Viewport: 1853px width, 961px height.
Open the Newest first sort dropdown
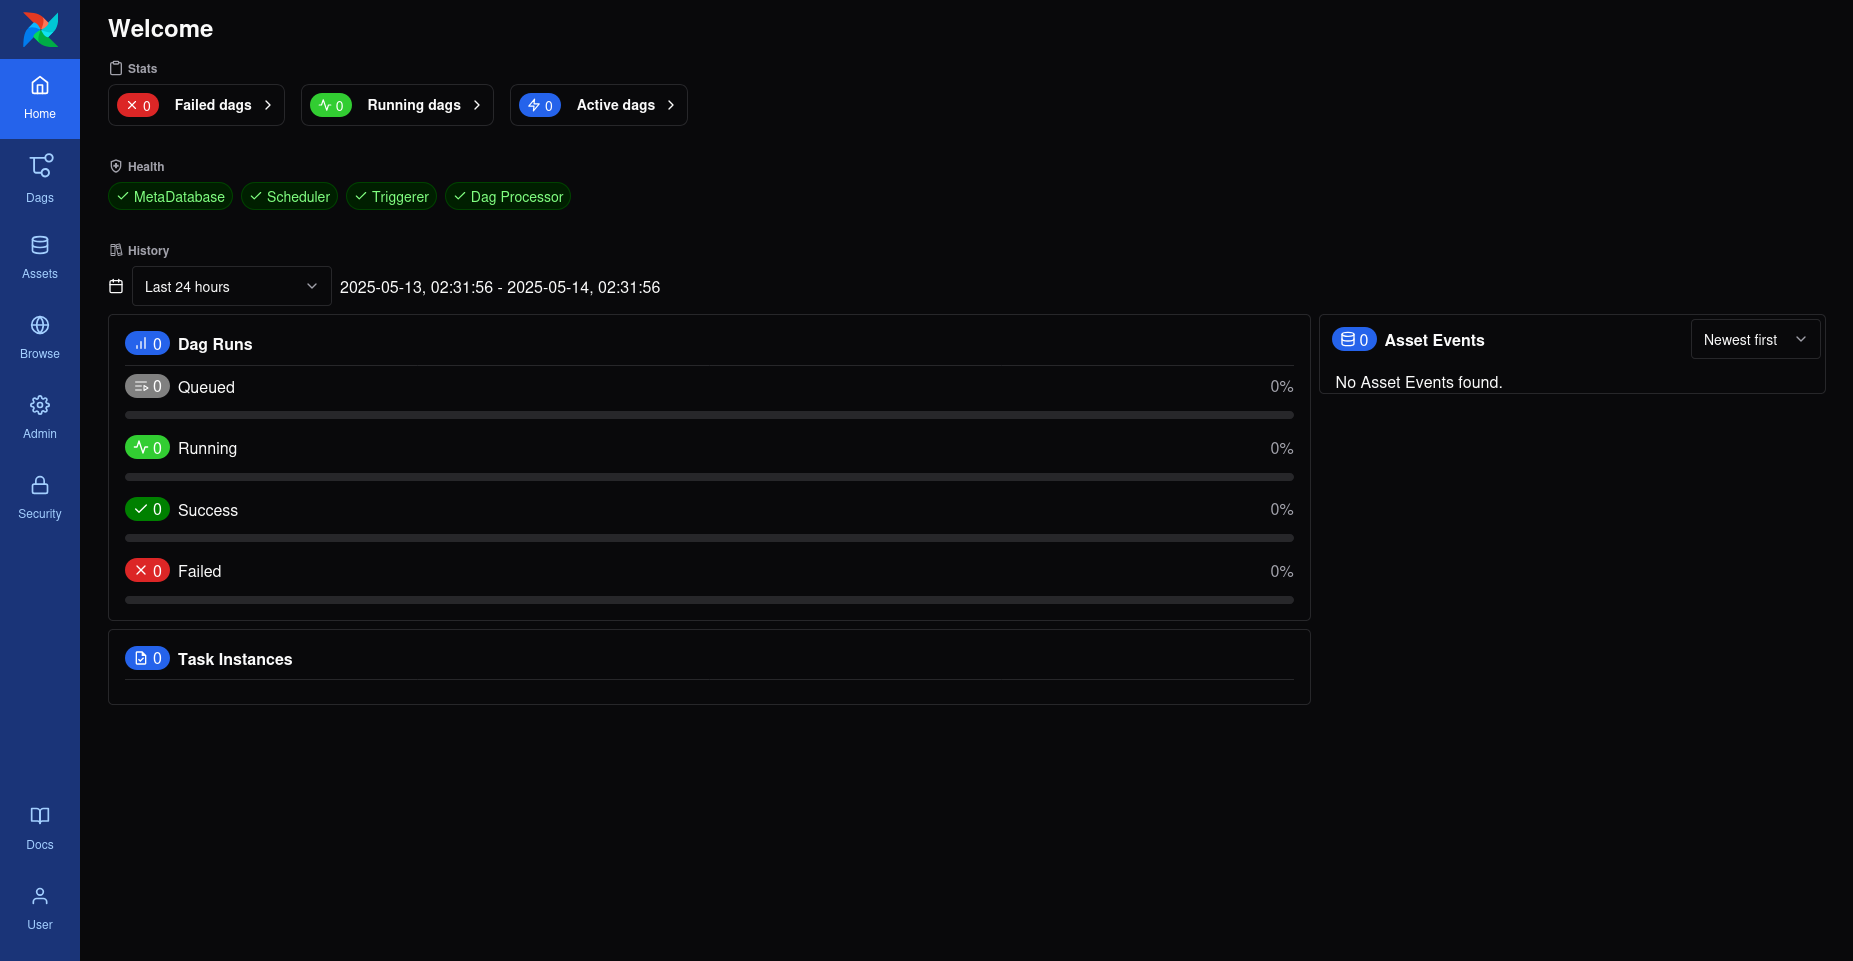pos(1755,340)
